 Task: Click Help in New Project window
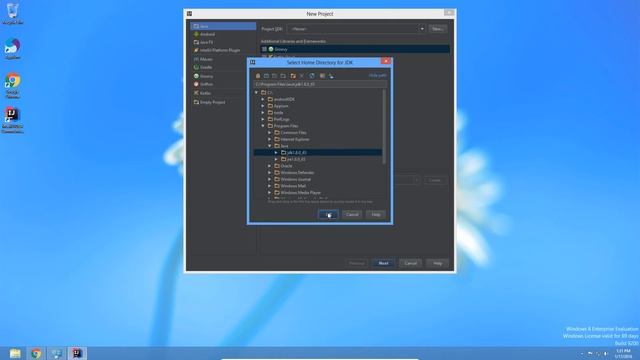(438, 263)
